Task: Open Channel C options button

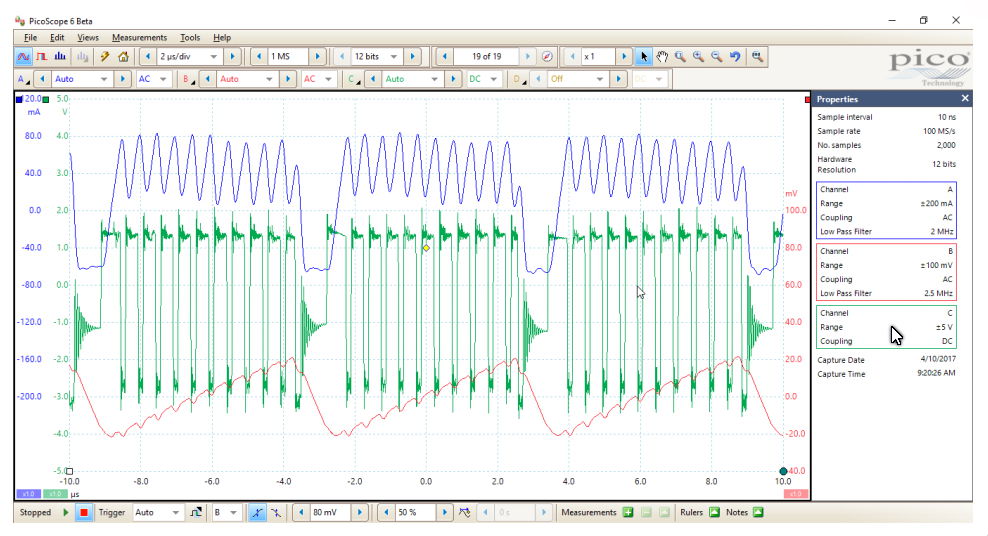Action: 353,79
